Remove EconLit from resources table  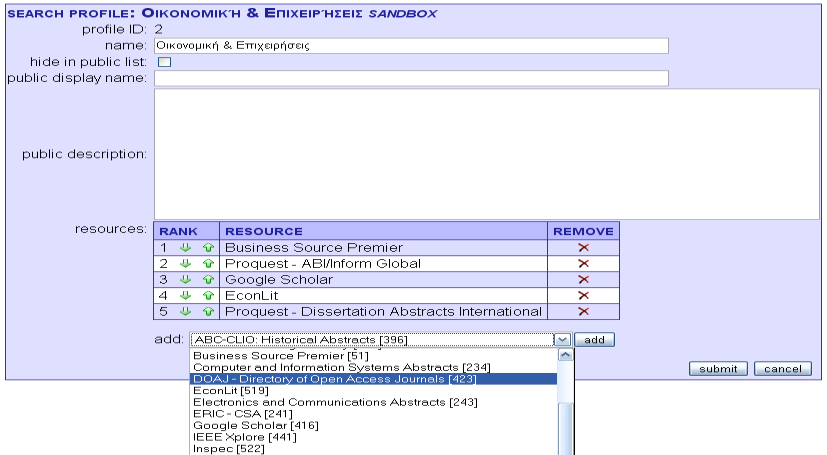583,295
